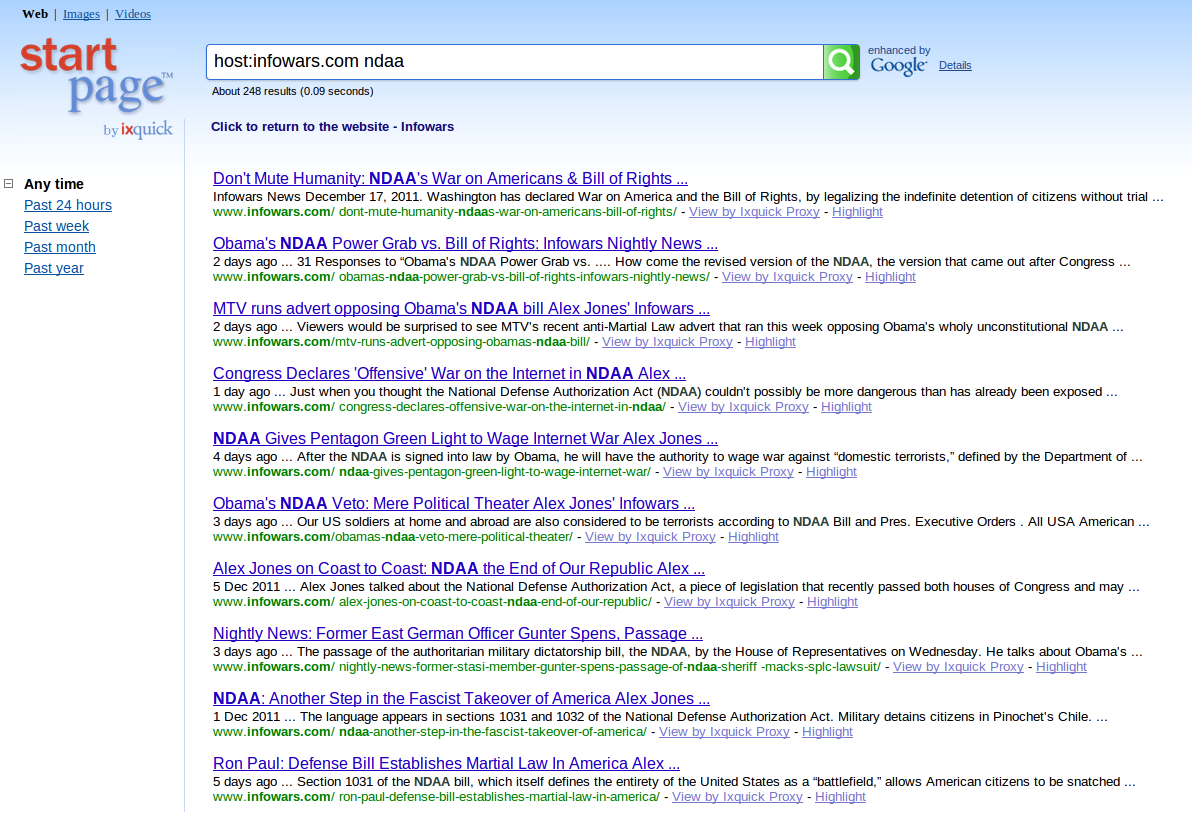View Ron Paul result by Ixquick Proxy
The image size is (1192, 827).
pyautogui.click(x=737, y=797)
